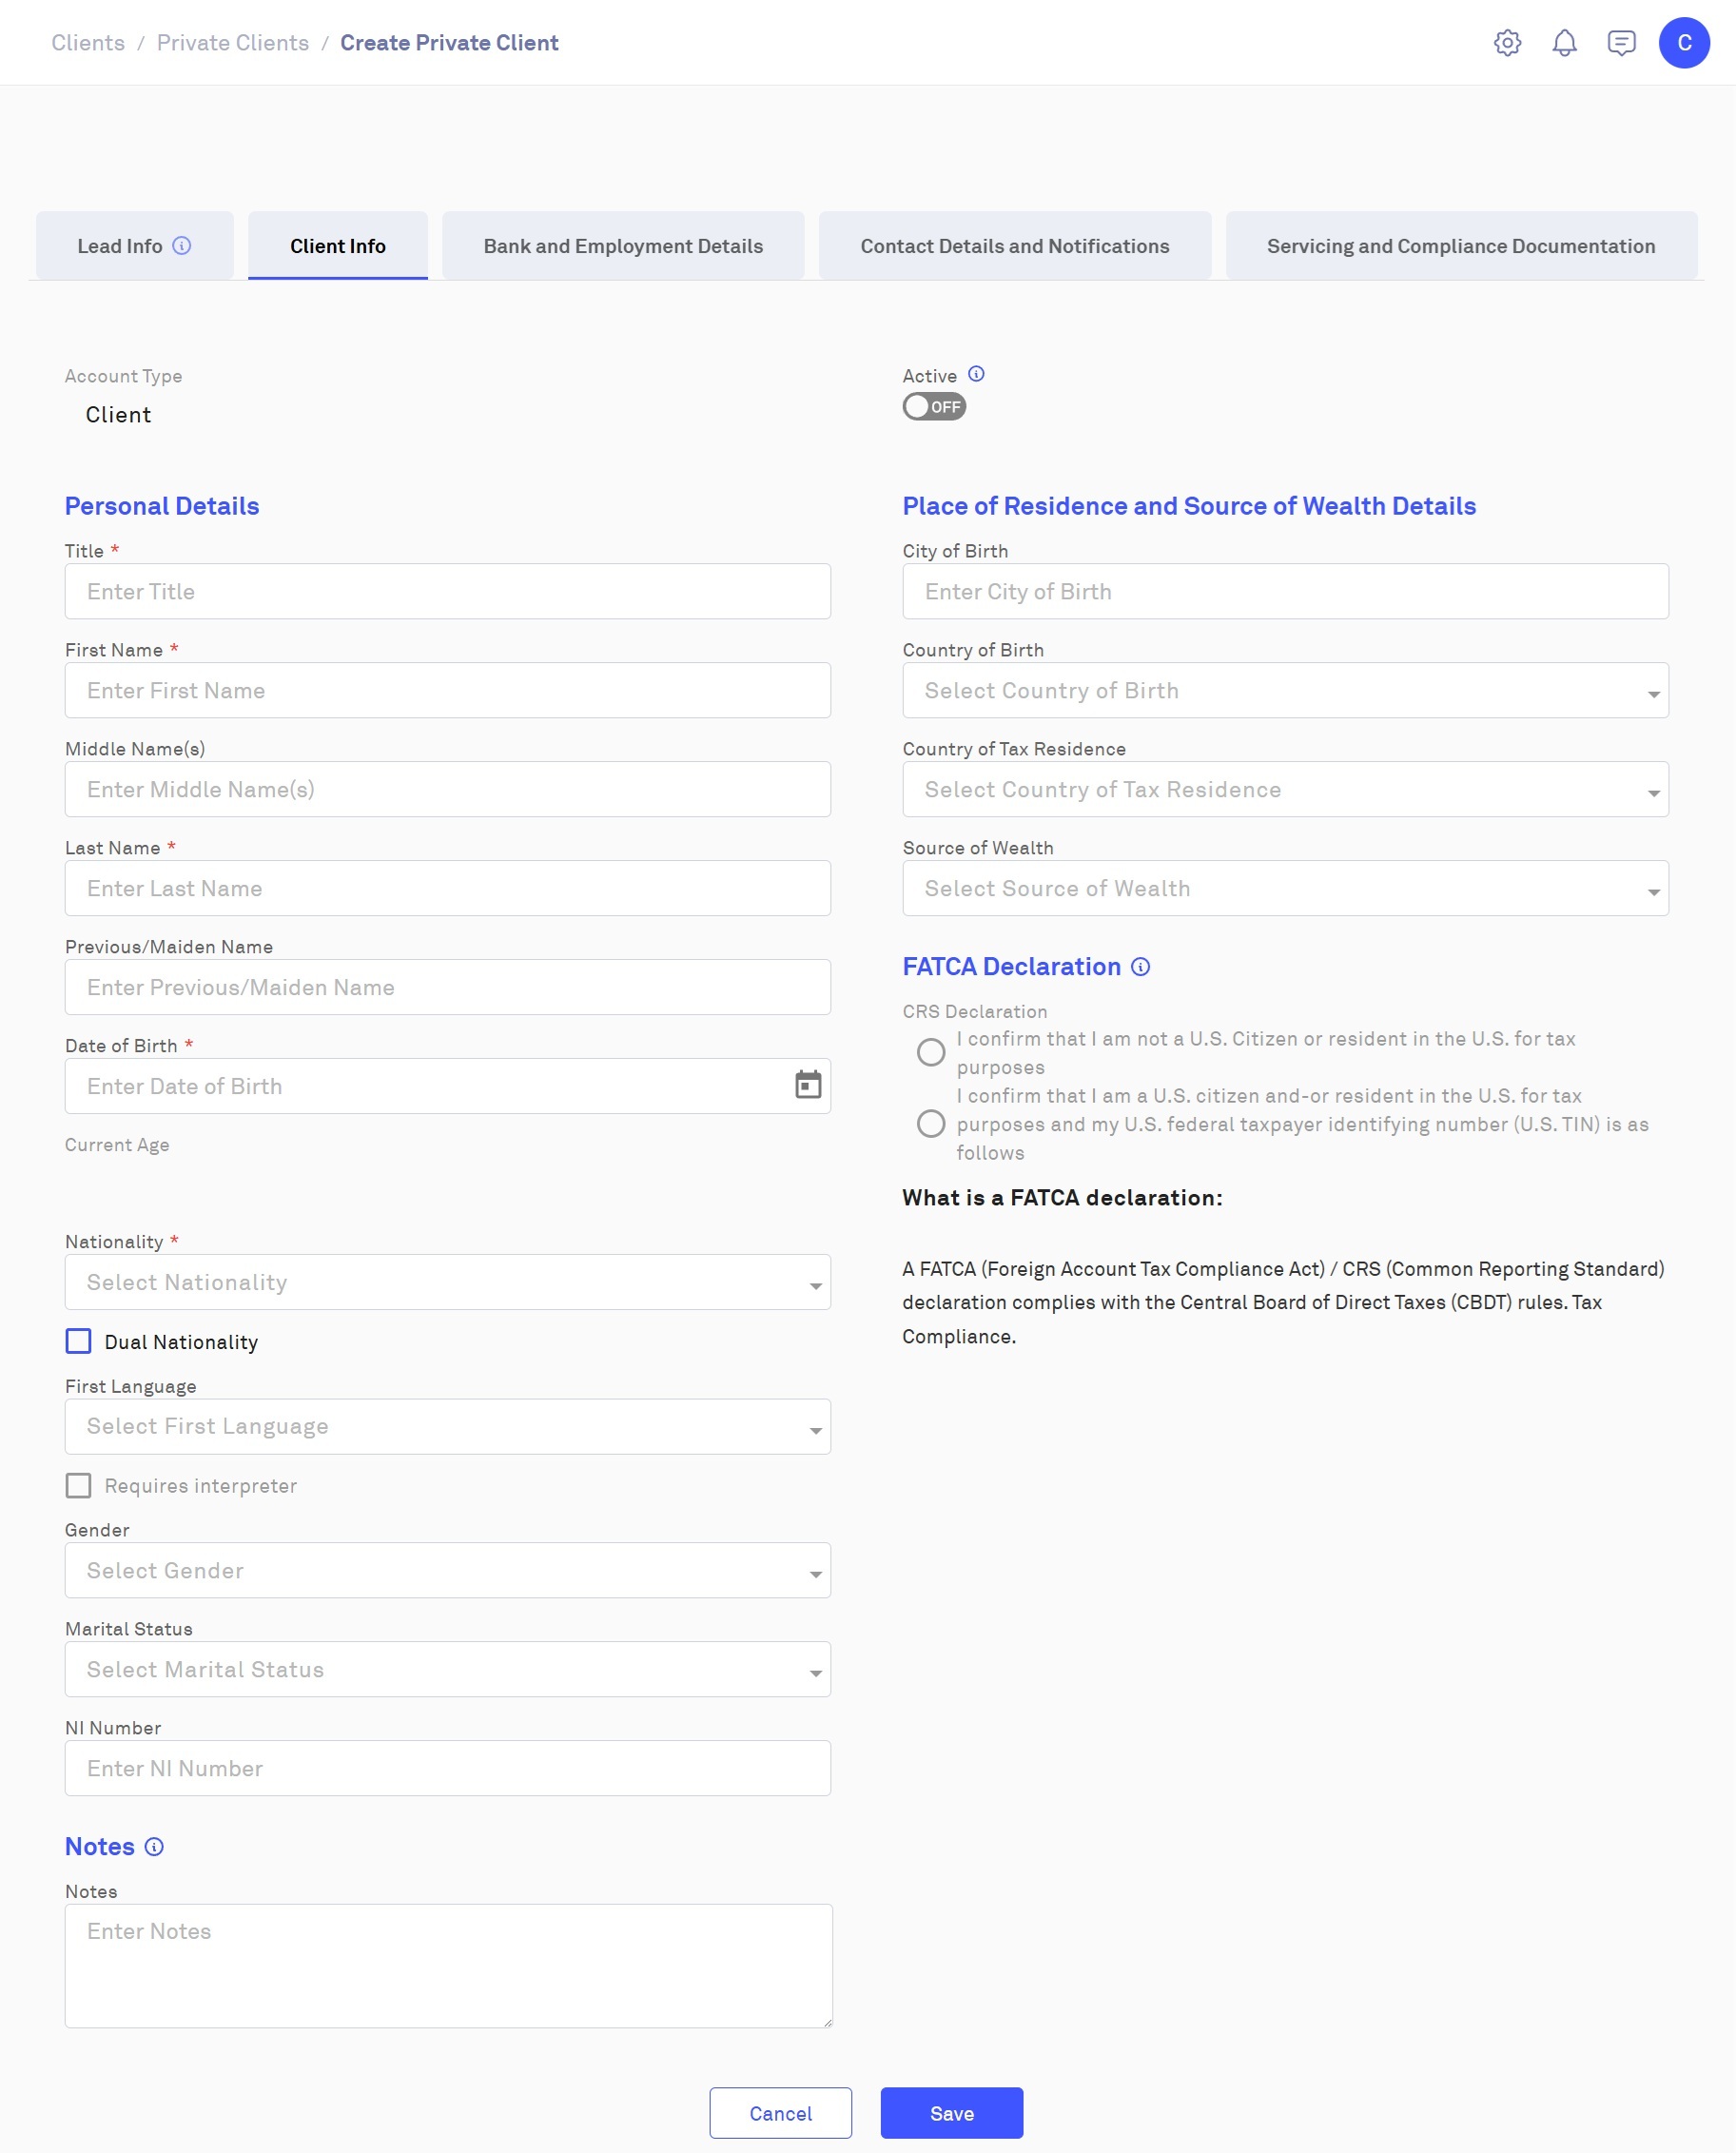The image size is (1736, 2153).
Task: Focus the Enter First Name field
Action: click(x=447, y=690)
